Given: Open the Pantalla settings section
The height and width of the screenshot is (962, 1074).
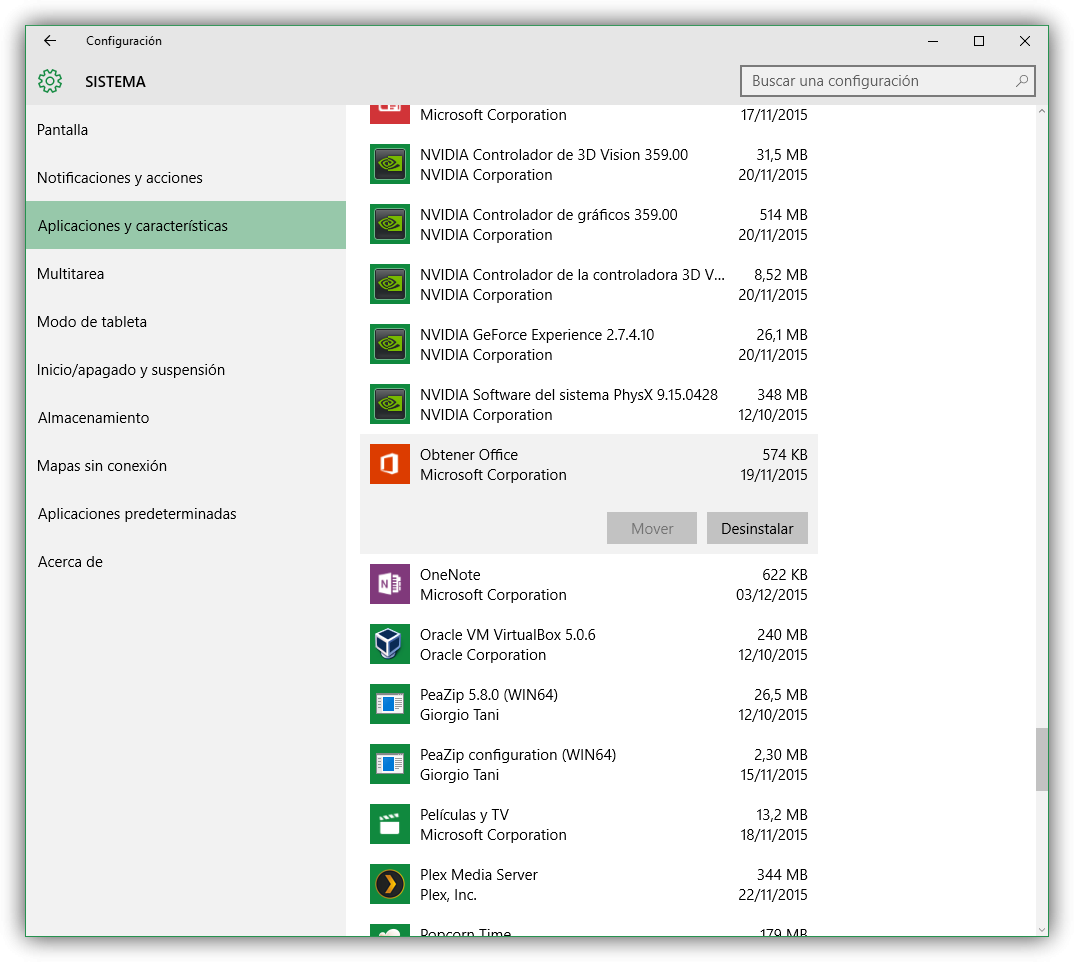Looking at the screenshot, I should click(x=186, y=130).
